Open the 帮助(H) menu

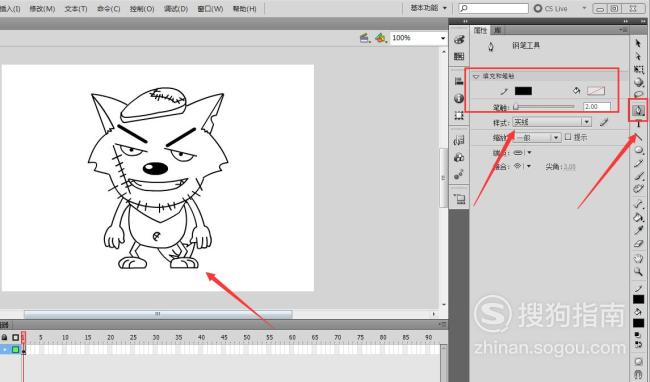coord(244,8)
